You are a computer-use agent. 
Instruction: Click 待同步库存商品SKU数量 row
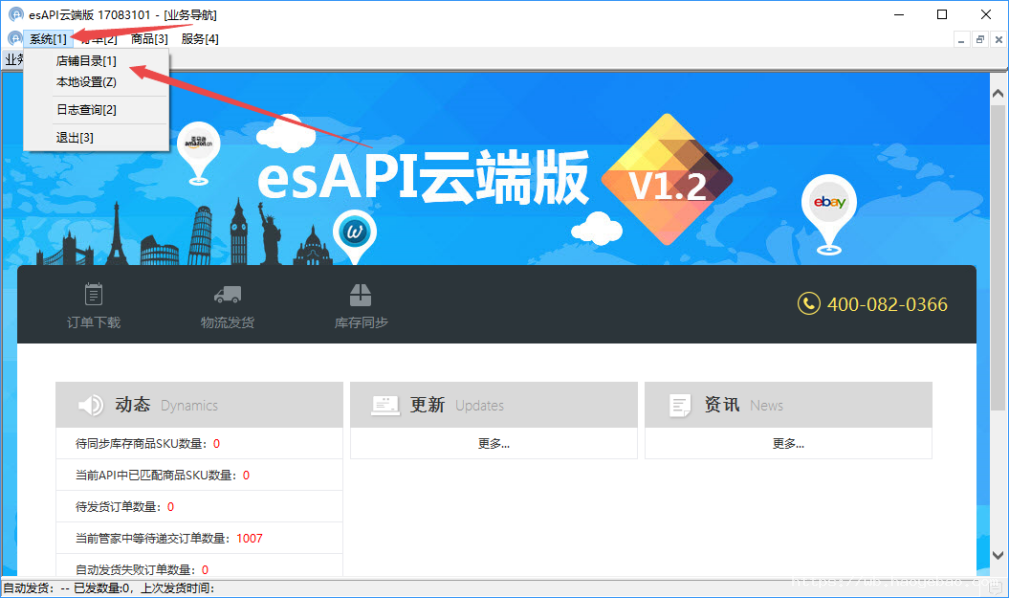point(199,444)
